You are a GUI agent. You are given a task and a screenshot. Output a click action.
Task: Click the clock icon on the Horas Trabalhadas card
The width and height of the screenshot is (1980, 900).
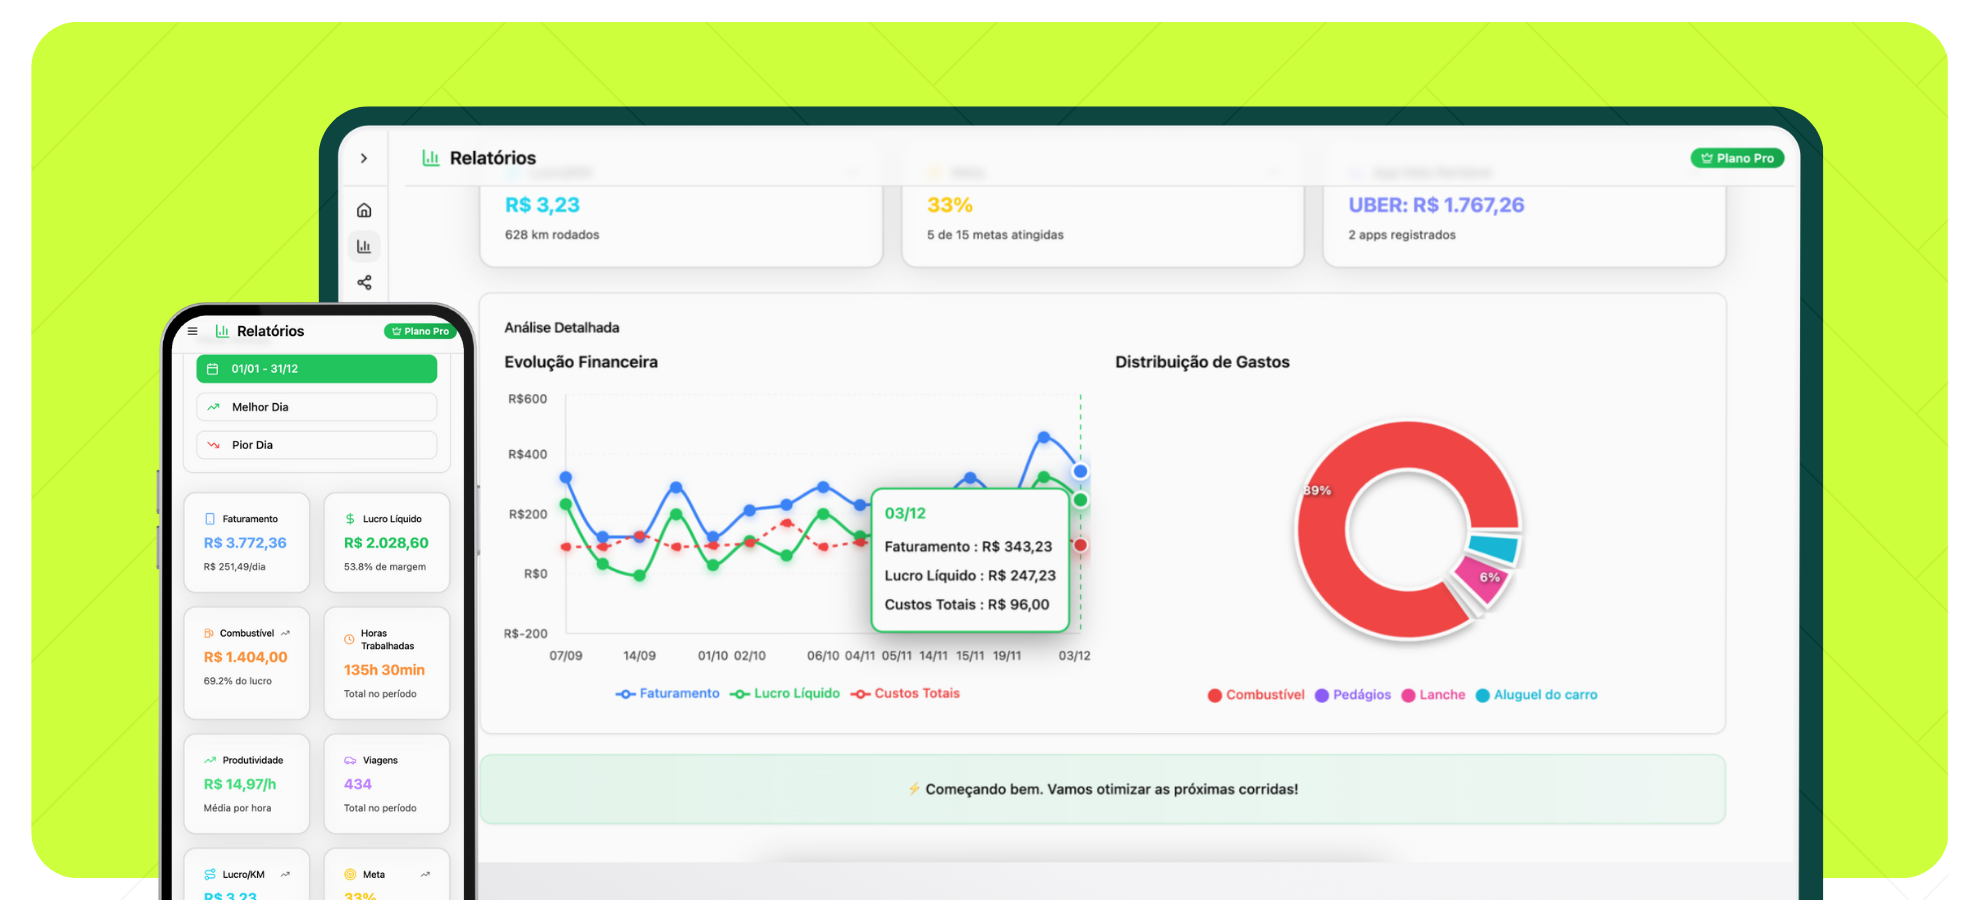pos(349,639)
